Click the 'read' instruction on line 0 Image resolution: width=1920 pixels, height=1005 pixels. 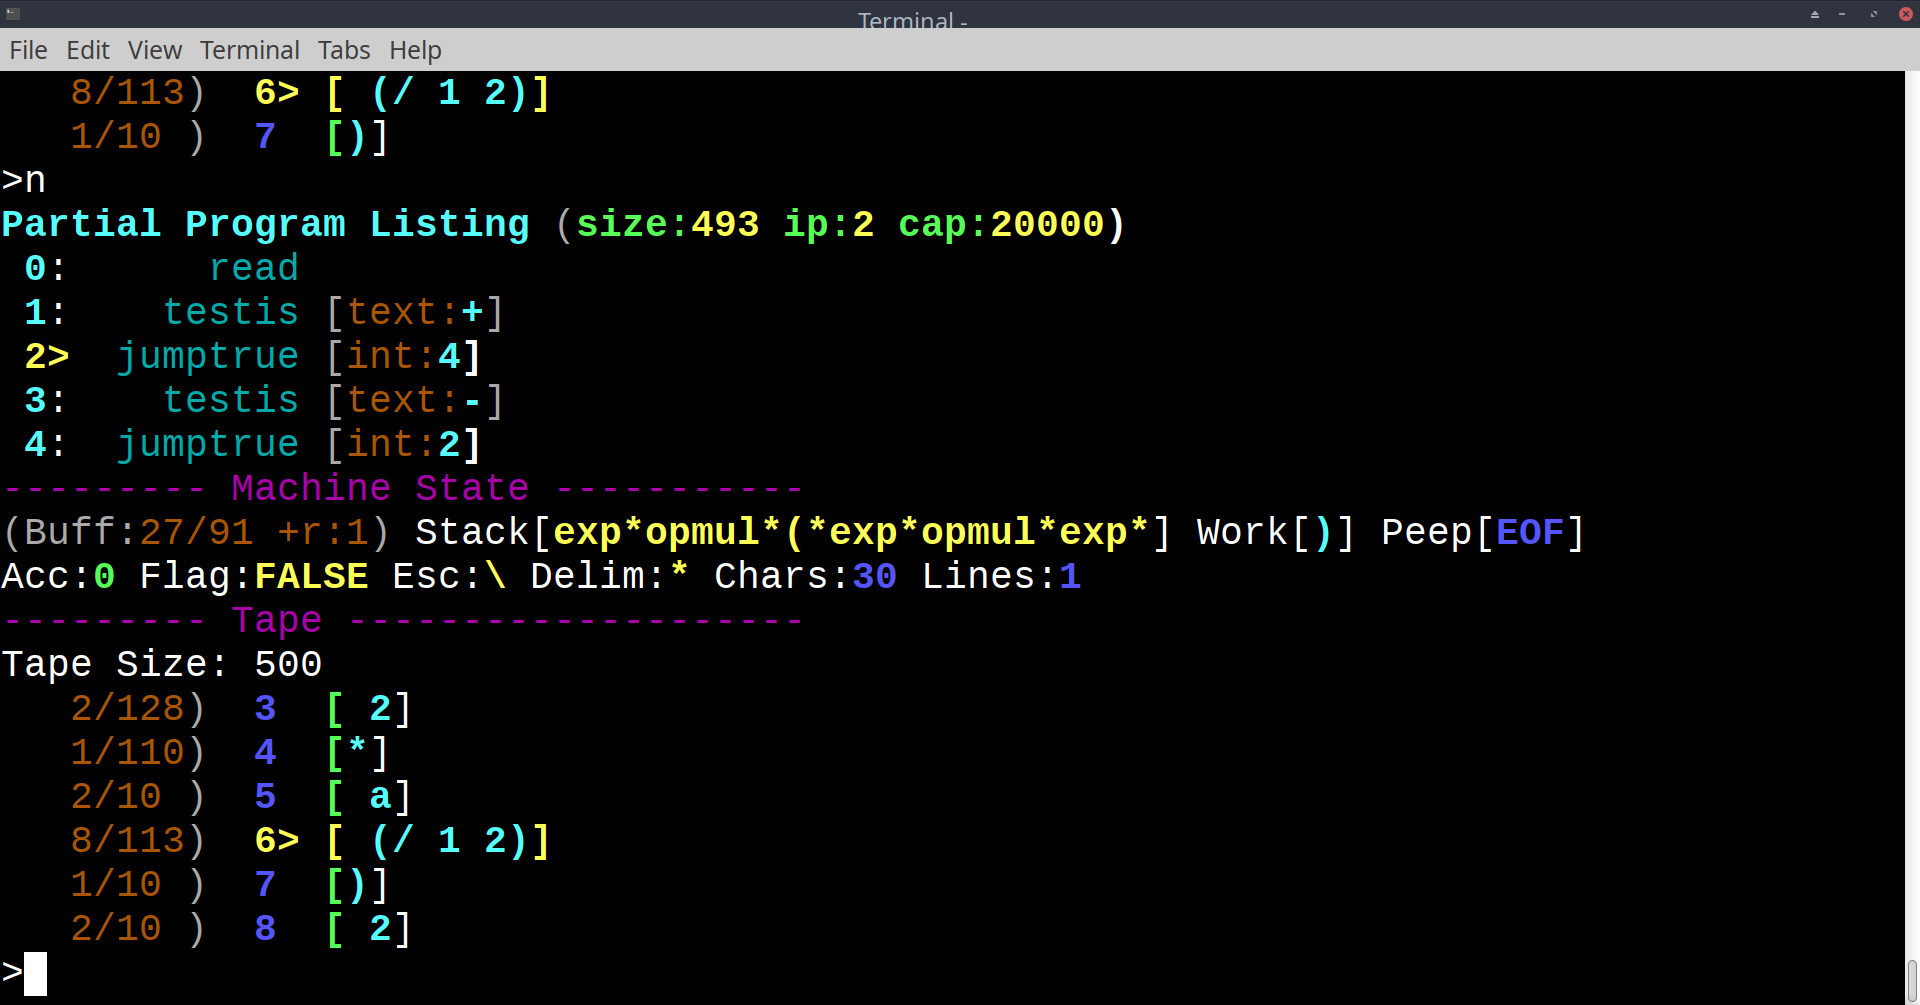(254, 268)
